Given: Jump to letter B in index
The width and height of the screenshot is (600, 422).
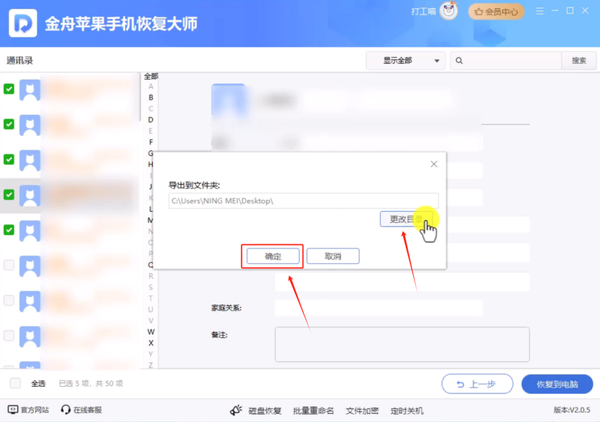Looking at the screenshot, I should 151,98.
